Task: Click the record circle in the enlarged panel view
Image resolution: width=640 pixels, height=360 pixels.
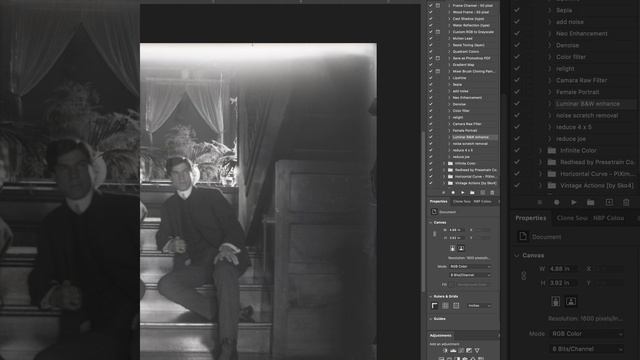Action: [556, 202]
